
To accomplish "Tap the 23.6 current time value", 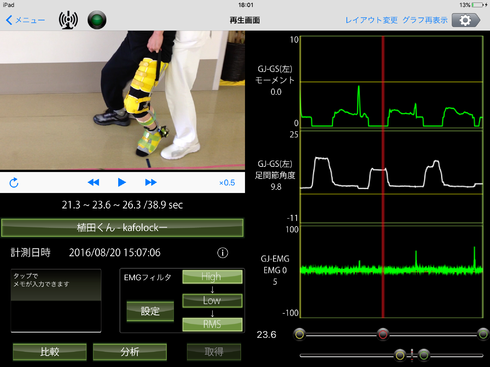I will click(266, 334).
